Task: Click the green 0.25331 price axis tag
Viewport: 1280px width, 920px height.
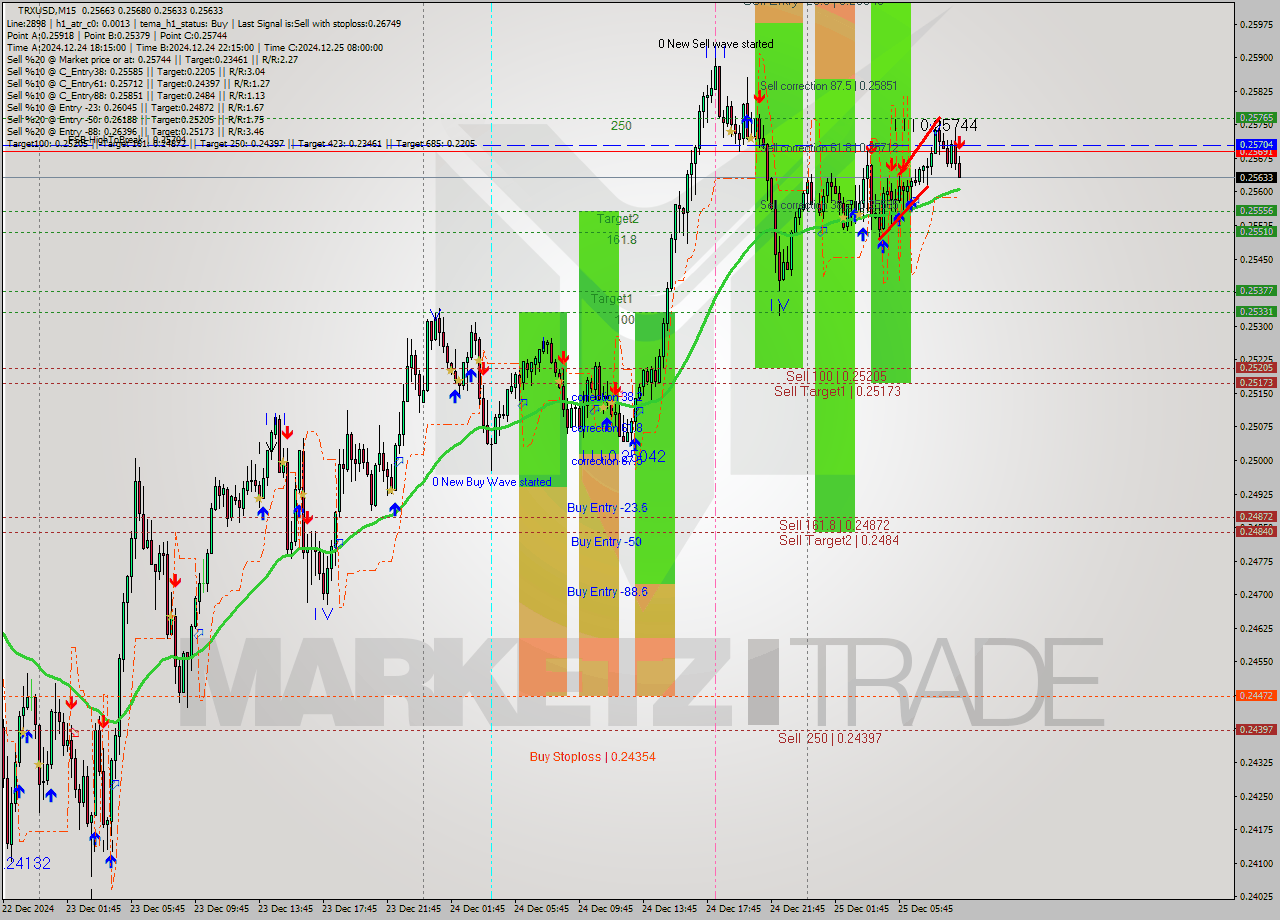Action: (1256, 311)
